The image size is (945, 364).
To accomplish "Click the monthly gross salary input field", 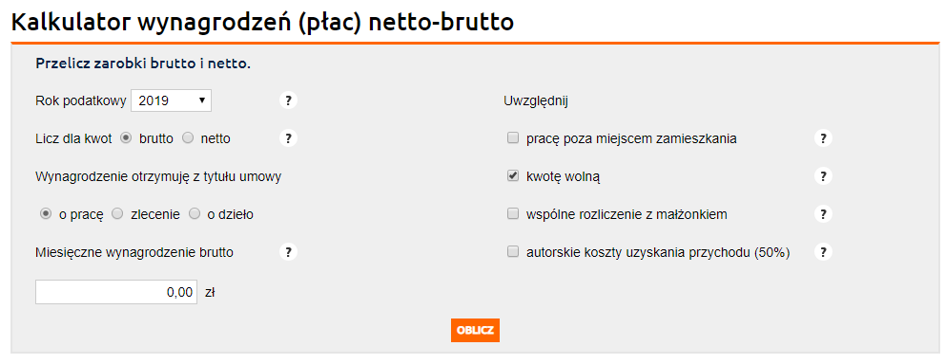I will click(x=116, y=292).
